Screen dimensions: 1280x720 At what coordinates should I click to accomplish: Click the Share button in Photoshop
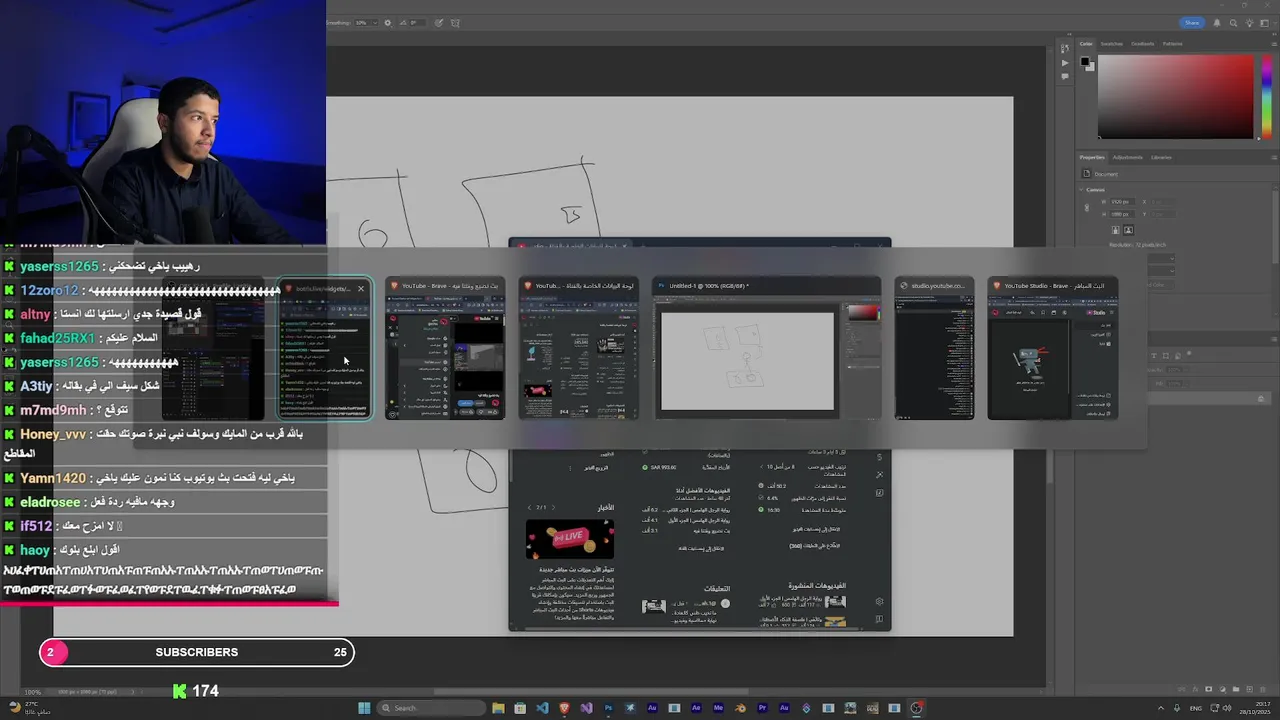click(x=1192, y=23)
